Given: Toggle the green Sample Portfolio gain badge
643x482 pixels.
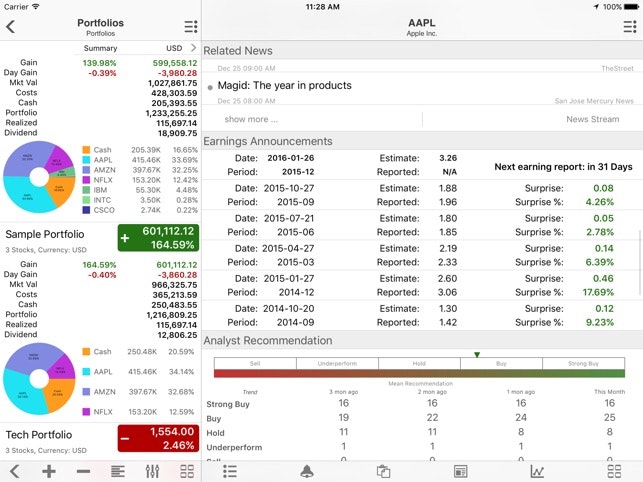Looking at the screenshot, I should 158,238.
